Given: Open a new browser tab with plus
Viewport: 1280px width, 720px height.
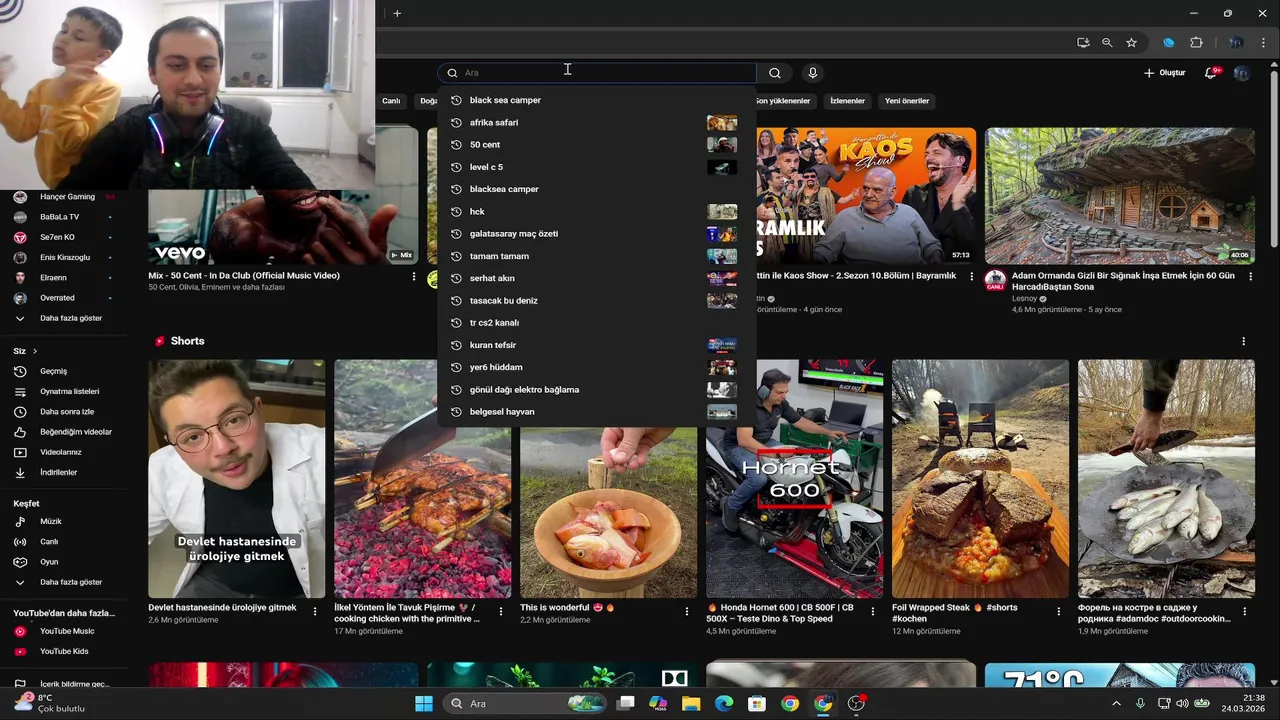Looking at the screenshot, I should click(397, 13).
